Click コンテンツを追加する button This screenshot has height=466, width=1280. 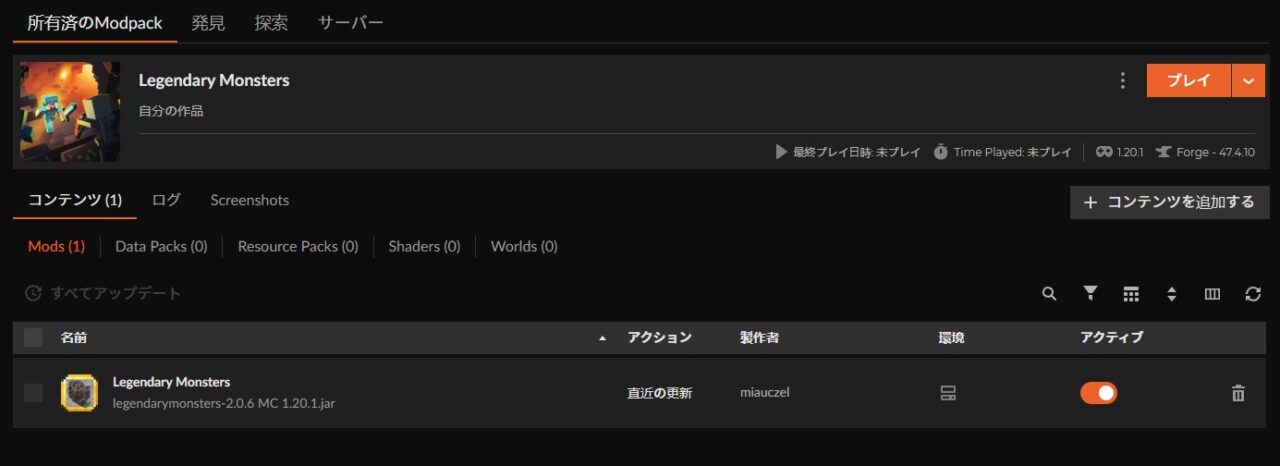(x=1169, y=202)
